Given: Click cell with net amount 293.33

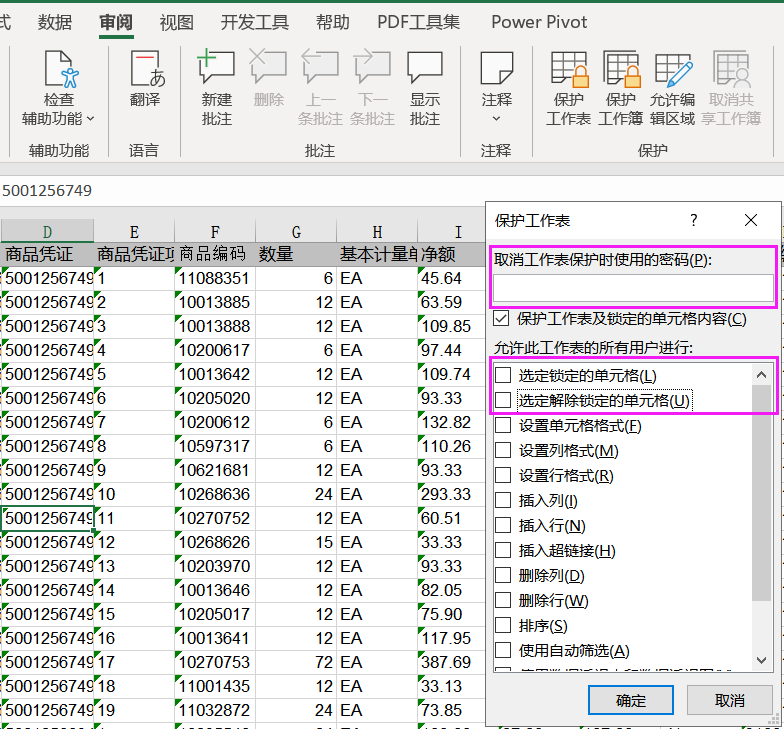Looking at the screenshot, I should click(452, 494).
